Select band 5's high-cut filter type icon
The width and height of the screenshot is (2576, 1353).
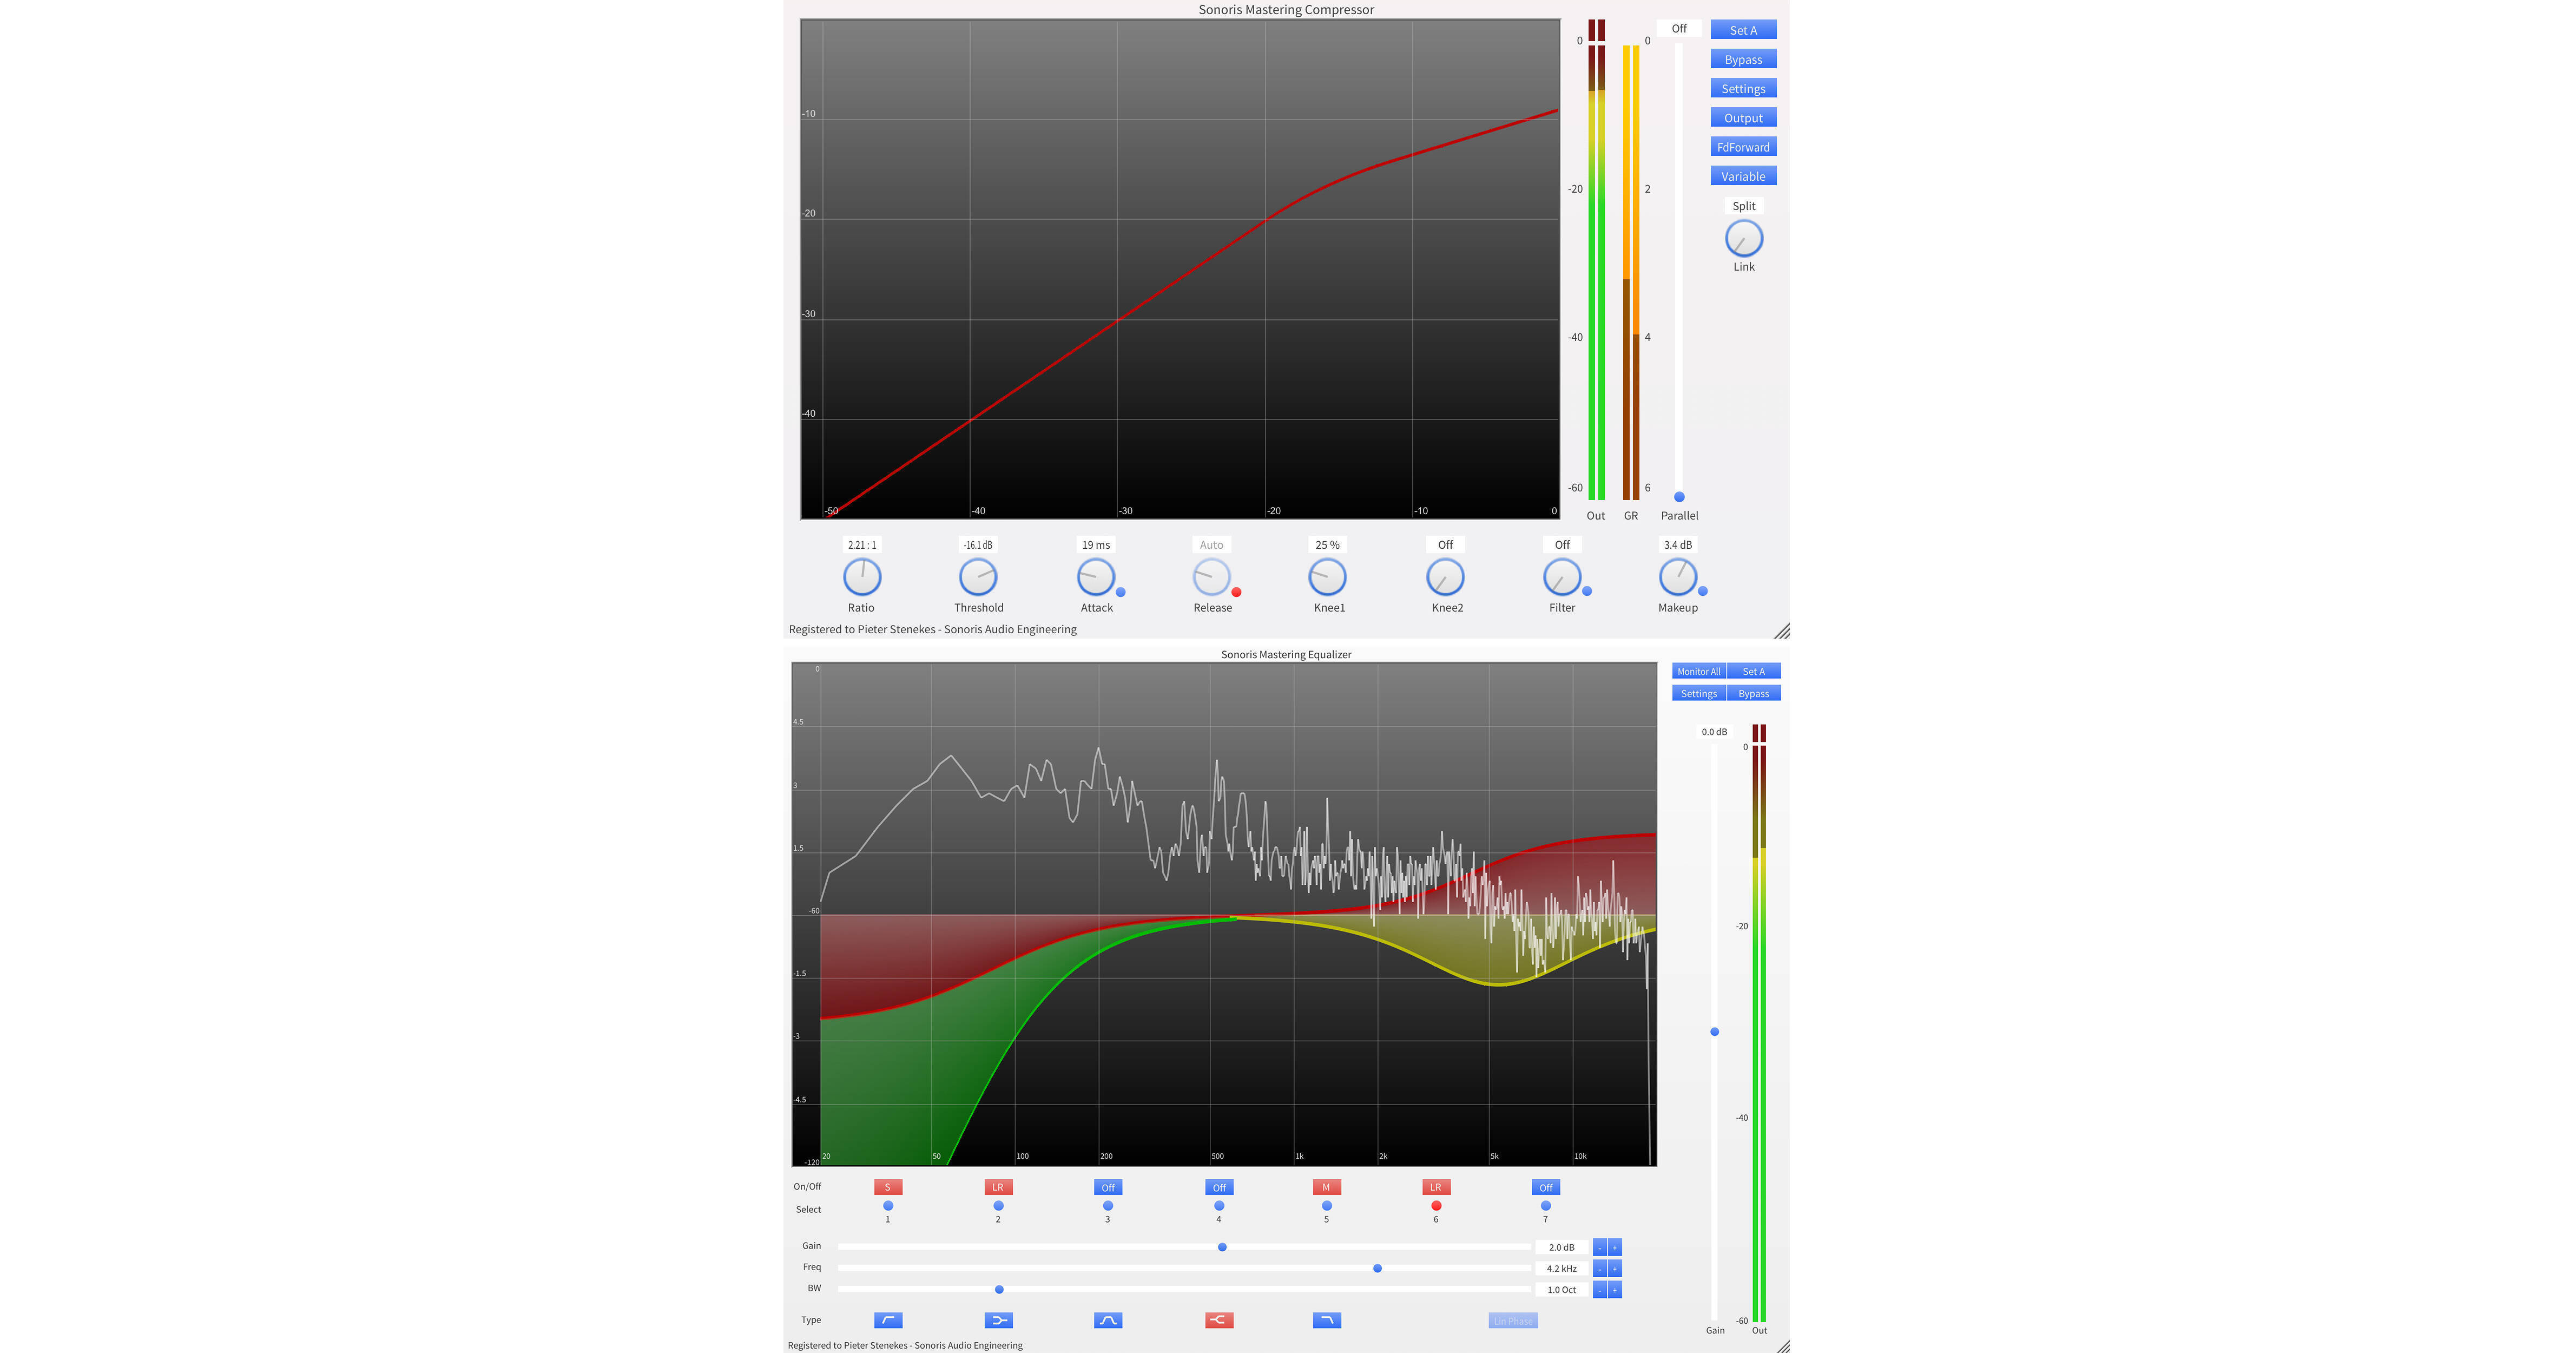pyautogui.click(x=1327, y=1319)
